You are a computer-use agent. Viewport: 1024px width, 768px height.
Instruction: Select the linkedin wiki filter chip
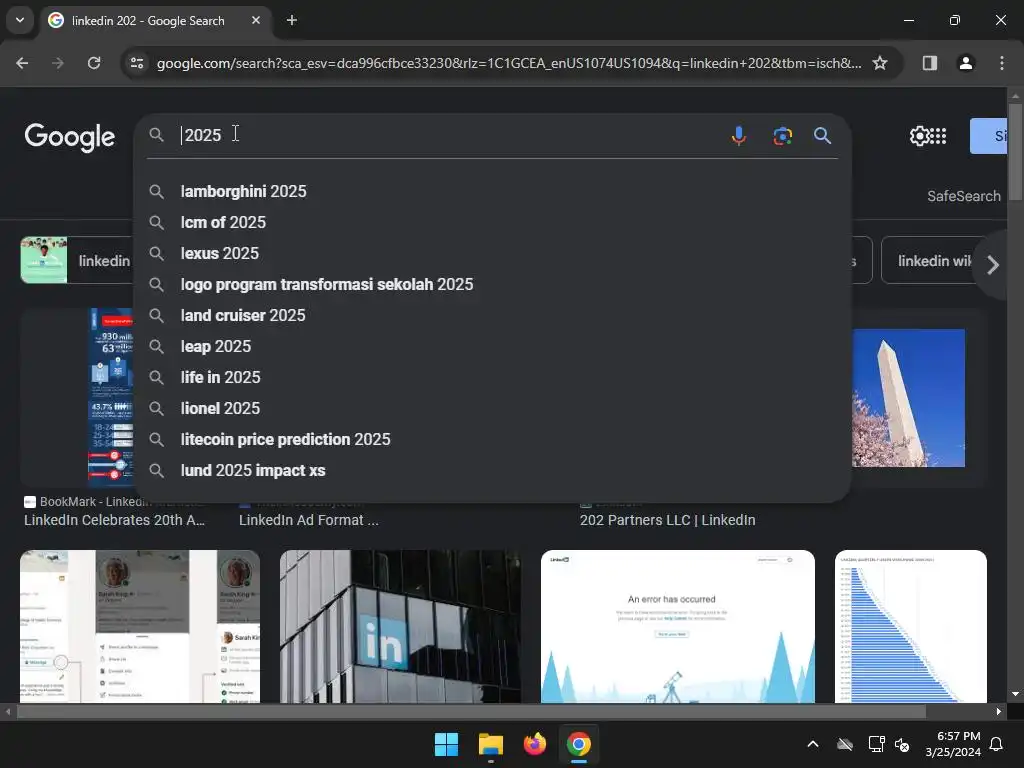(x=935, y=260)
